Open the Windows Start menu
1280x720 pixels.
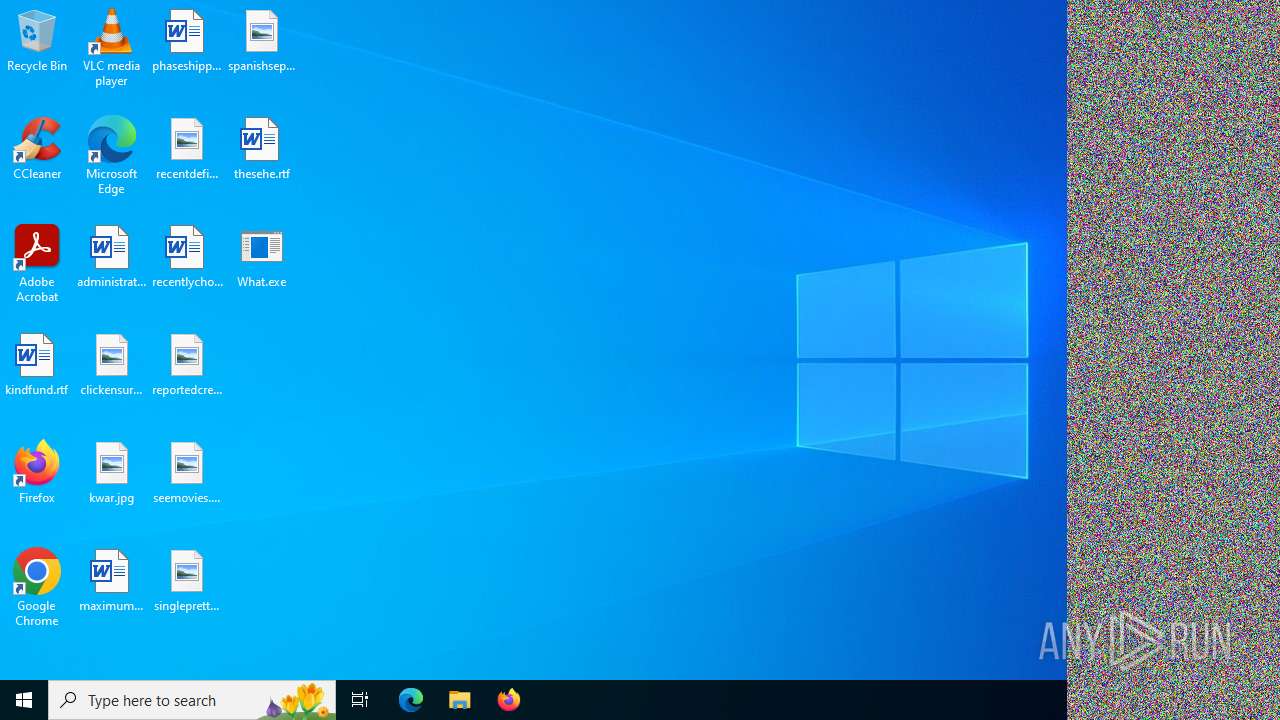click(24, 700)
